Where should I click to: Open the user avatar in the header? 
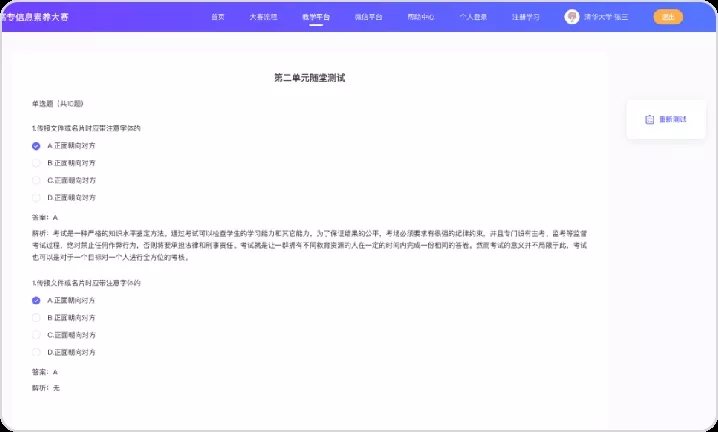click(x=572, y=17)
